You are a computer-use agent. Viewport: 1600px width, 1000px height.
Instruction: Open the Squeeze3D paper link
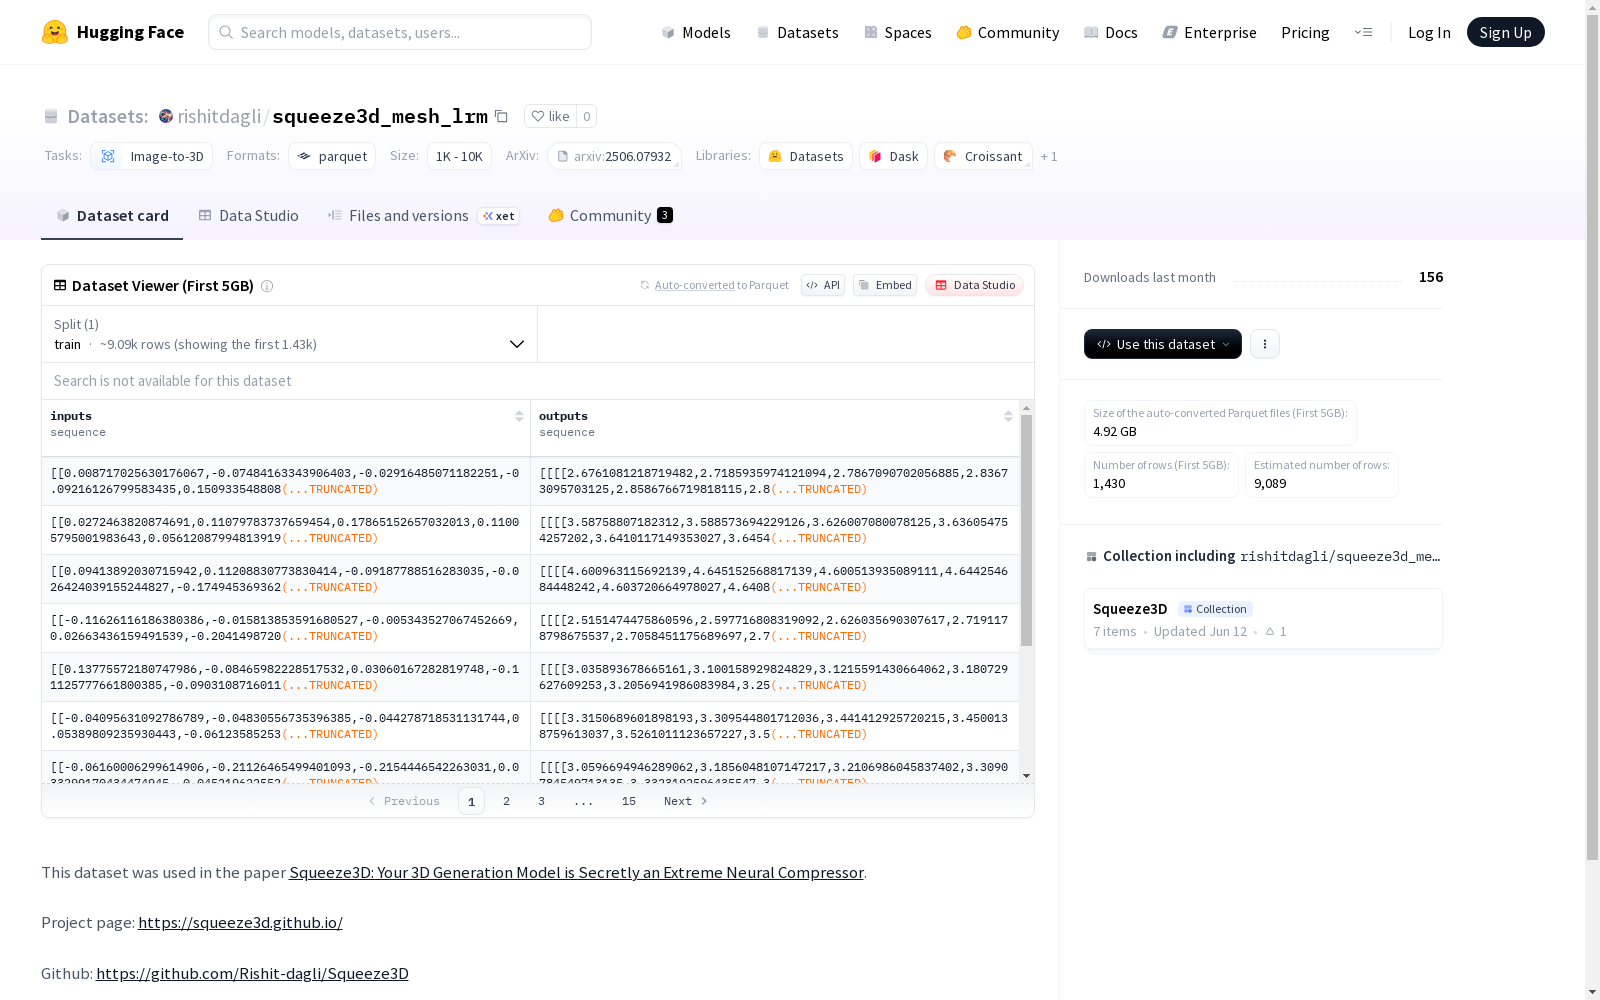576,872
